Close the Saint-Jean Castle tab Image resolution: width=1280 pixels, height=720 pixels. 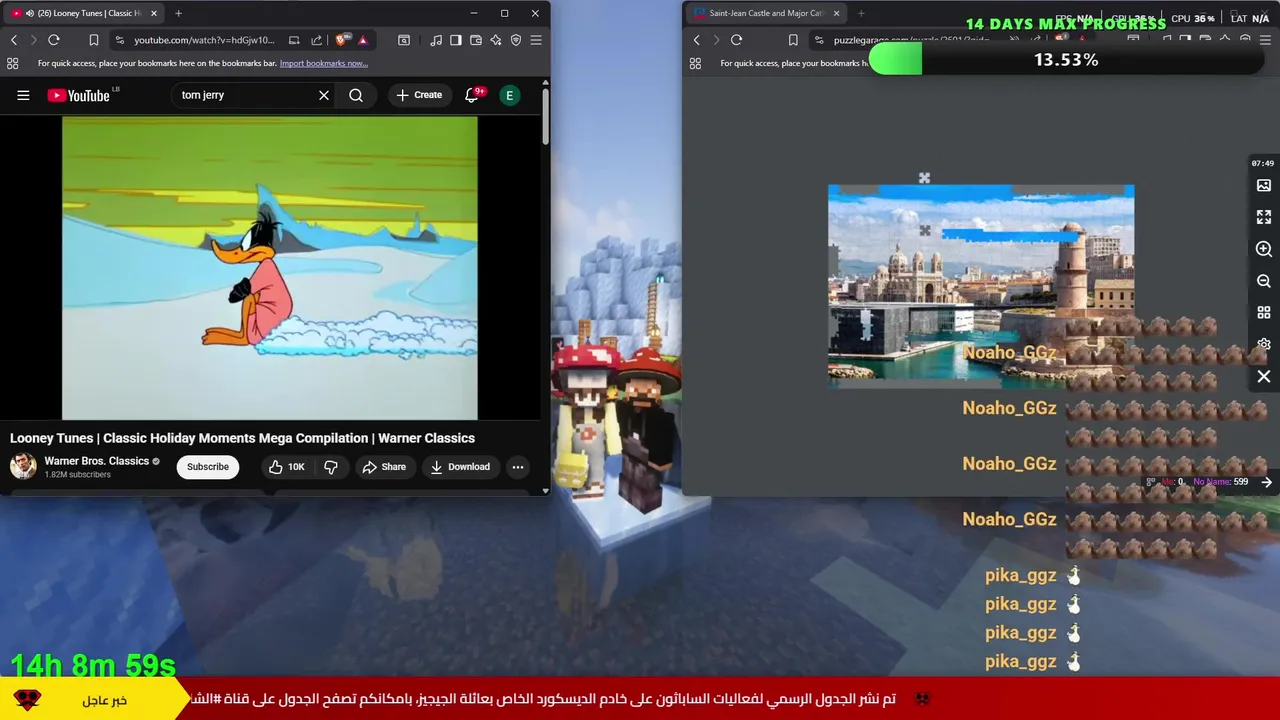pos(836,13)
